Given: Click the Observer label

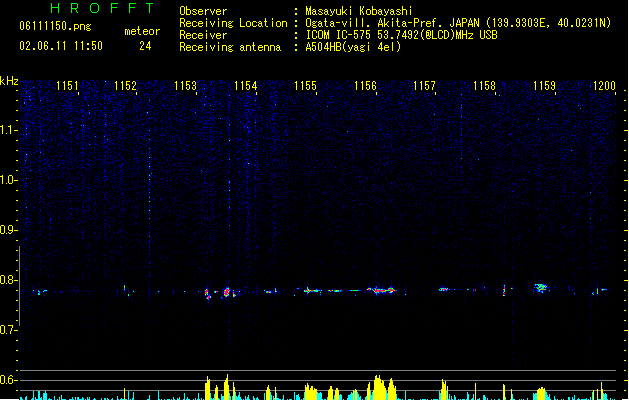Looking at the screenshot, I should (203, 11).
